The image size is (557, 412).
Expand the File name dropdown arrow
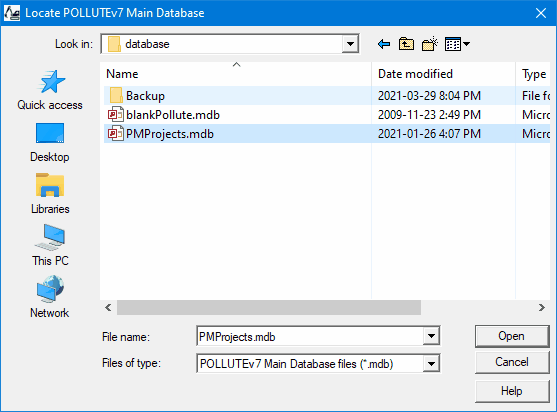point(431,336)
